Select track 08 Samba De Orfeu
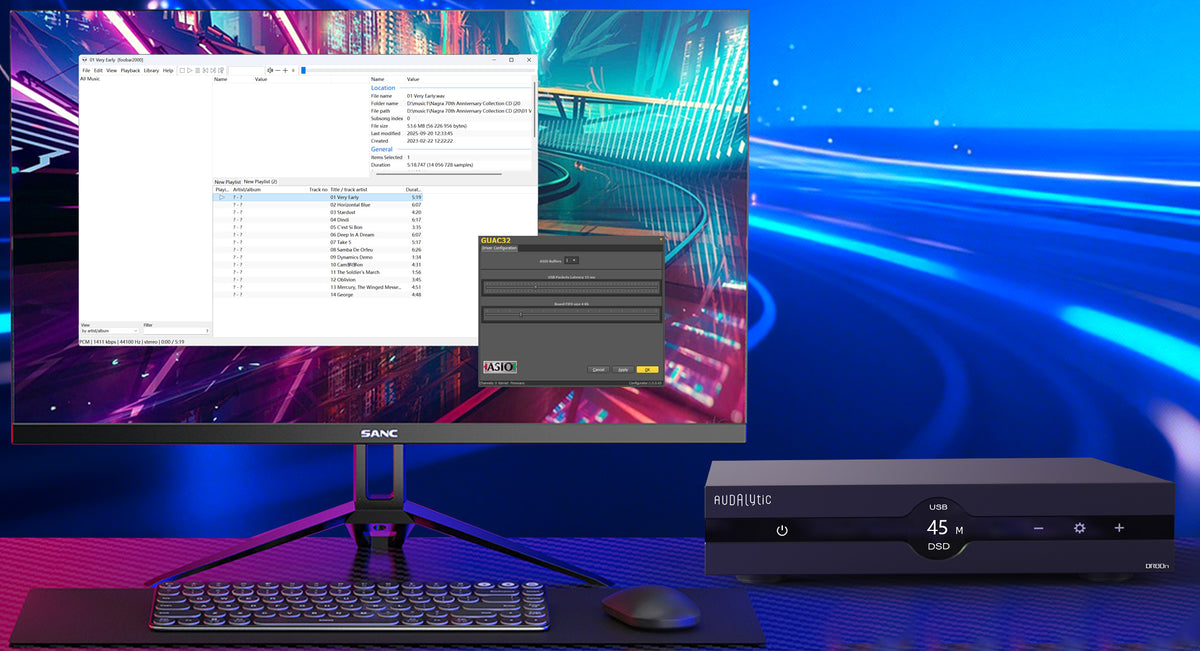 (x=318, y=250)
